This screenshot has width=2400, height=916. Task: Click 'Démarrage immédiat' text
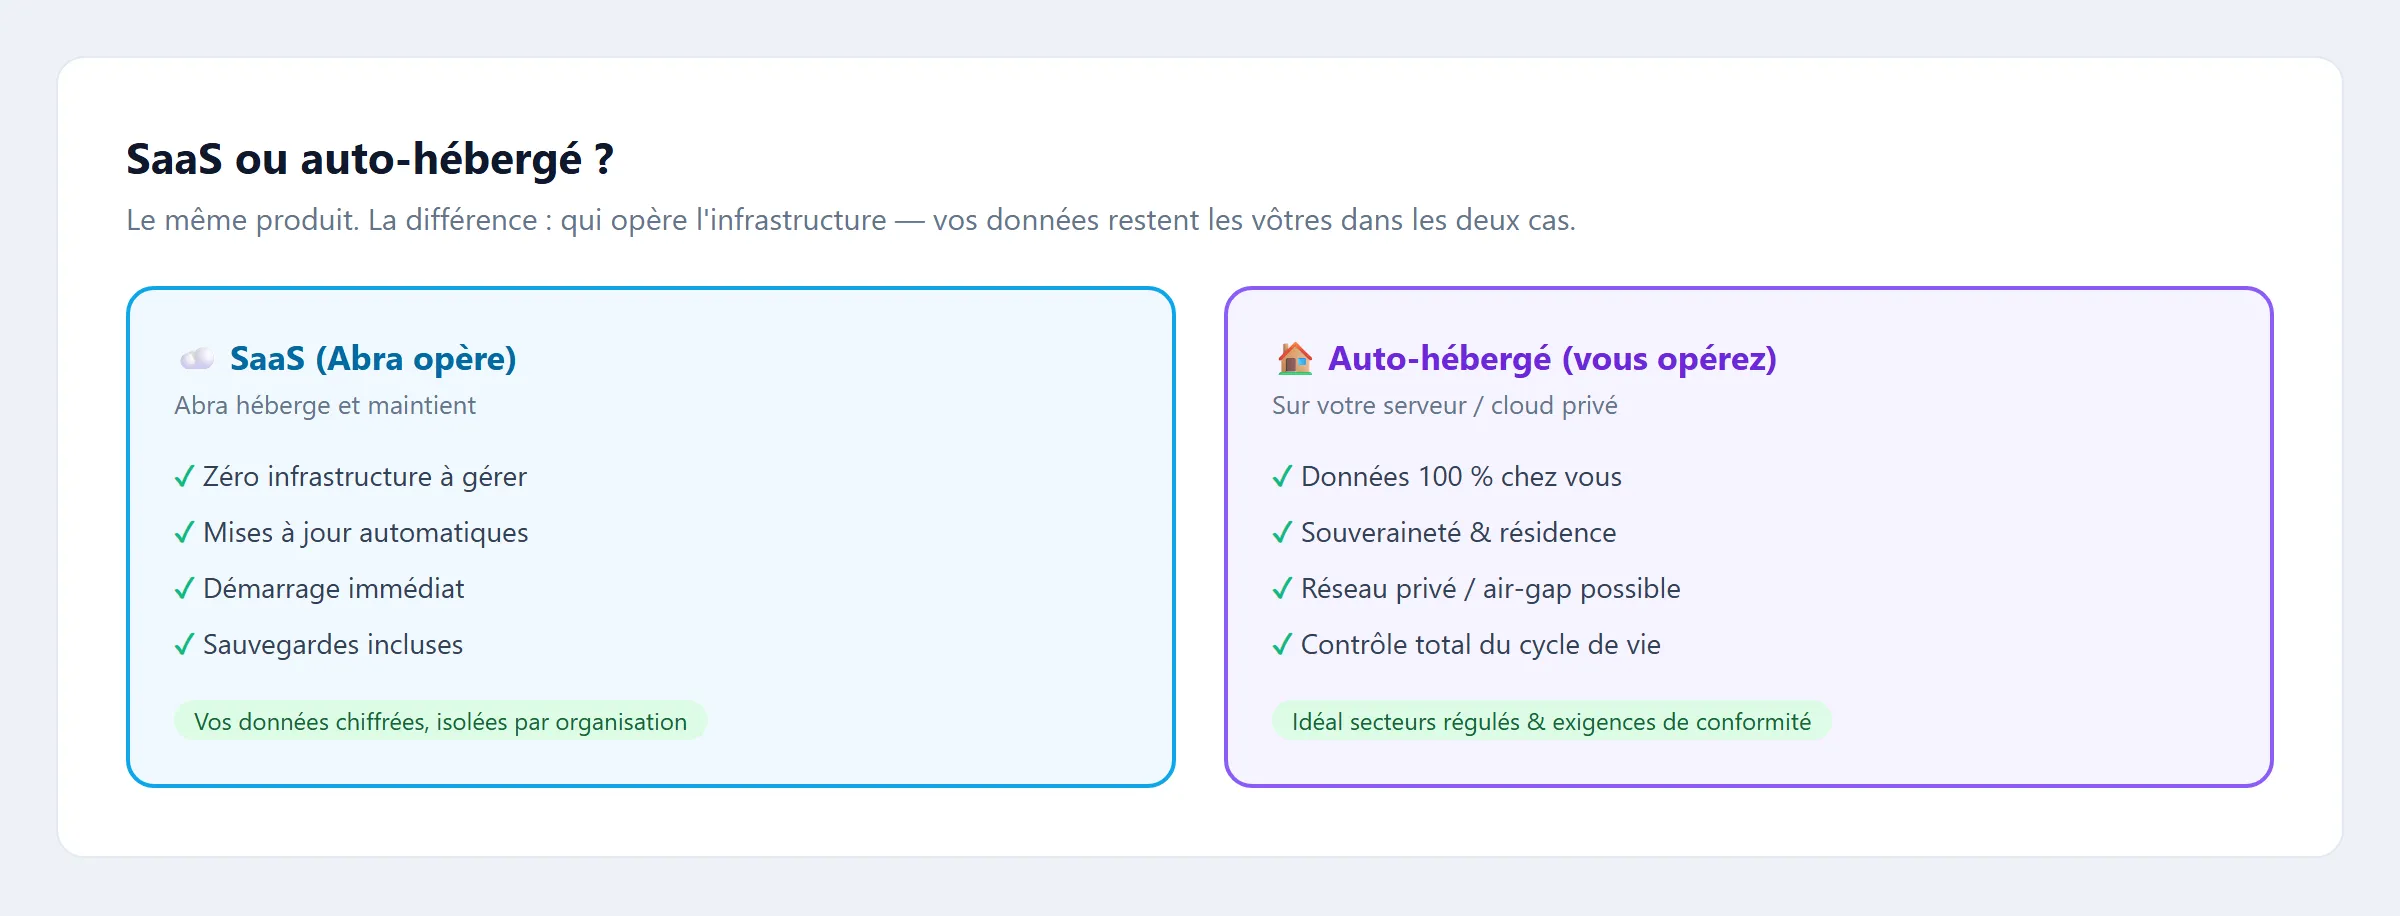tap(334, 589)
